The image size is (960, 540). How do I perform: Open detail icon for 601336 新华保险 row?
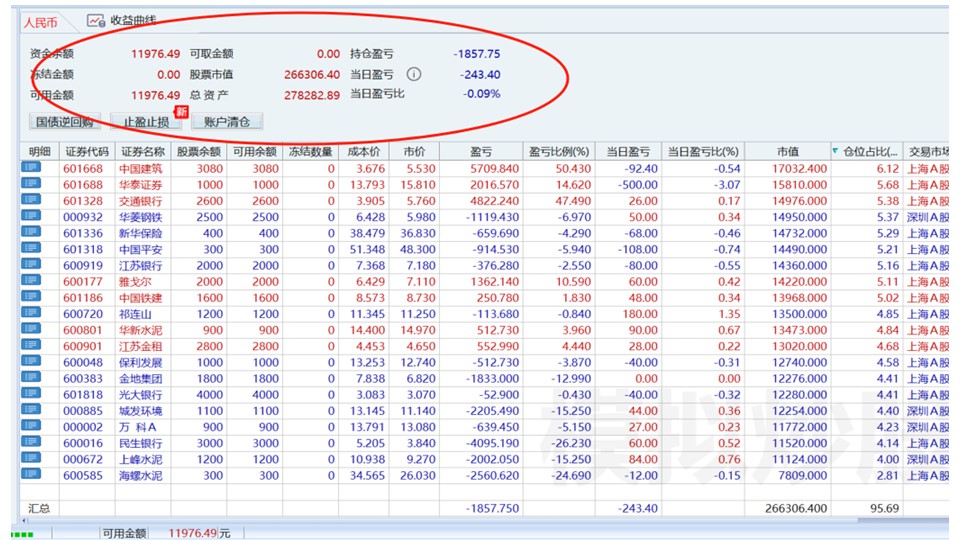tap(31, 231)
